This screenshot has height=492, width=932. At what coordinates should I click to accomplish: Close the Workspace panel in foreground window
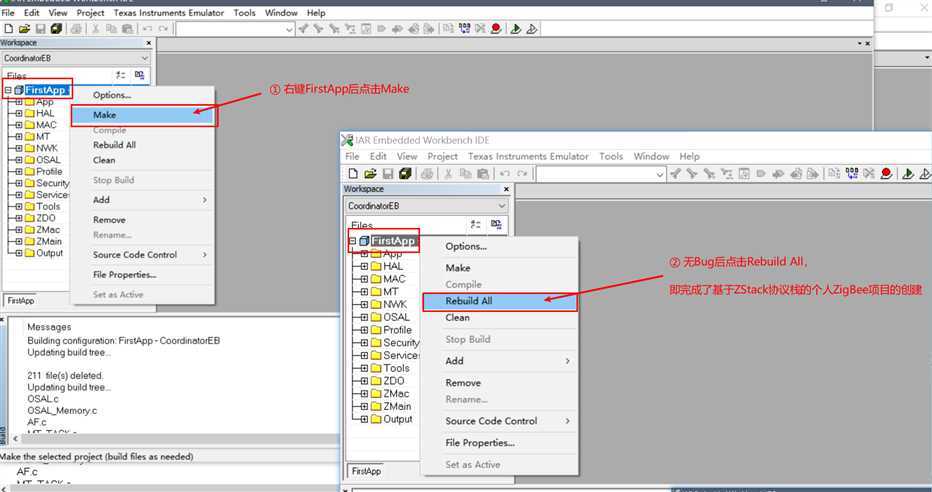click(506, 189)
